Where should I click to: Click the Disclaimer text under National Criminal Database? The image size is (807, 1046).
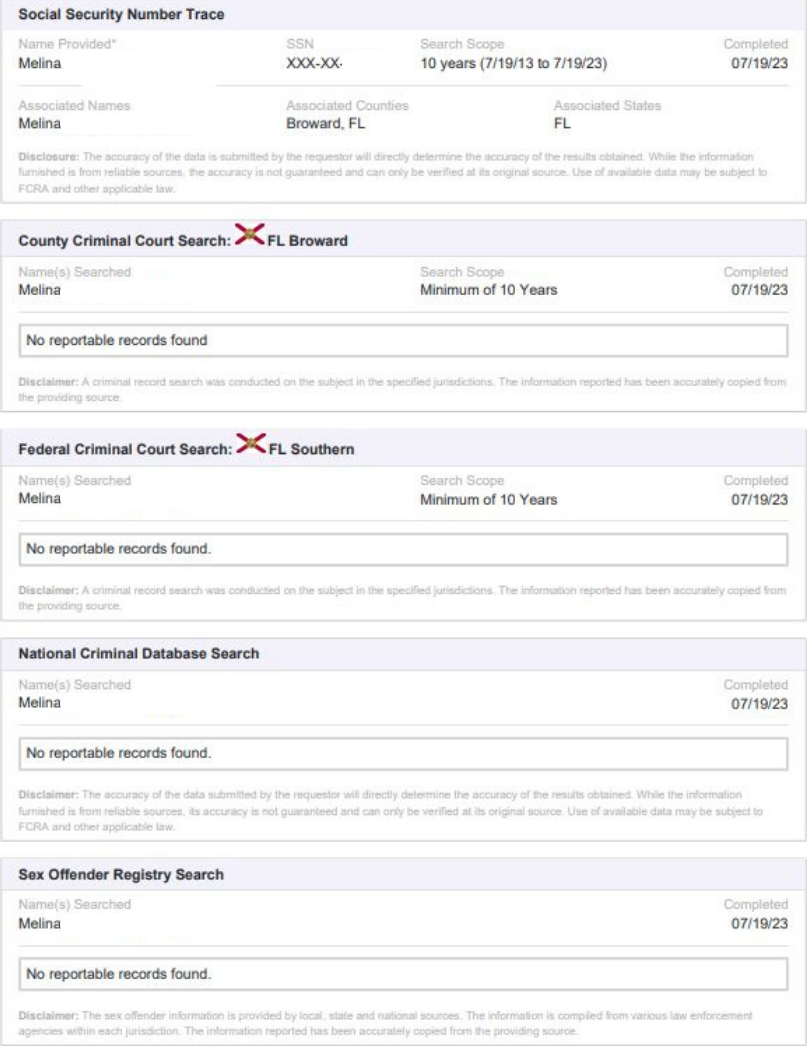pyautogui.click(x=391, y=811)
